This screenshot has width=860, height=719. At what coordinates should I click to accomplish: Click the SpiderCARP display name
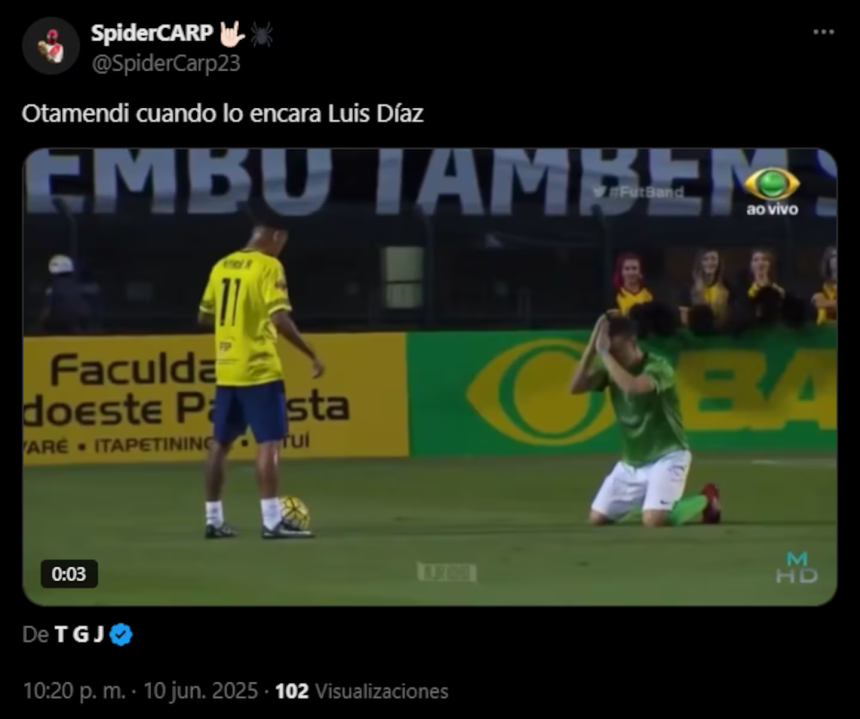click(x=152, y=33)
